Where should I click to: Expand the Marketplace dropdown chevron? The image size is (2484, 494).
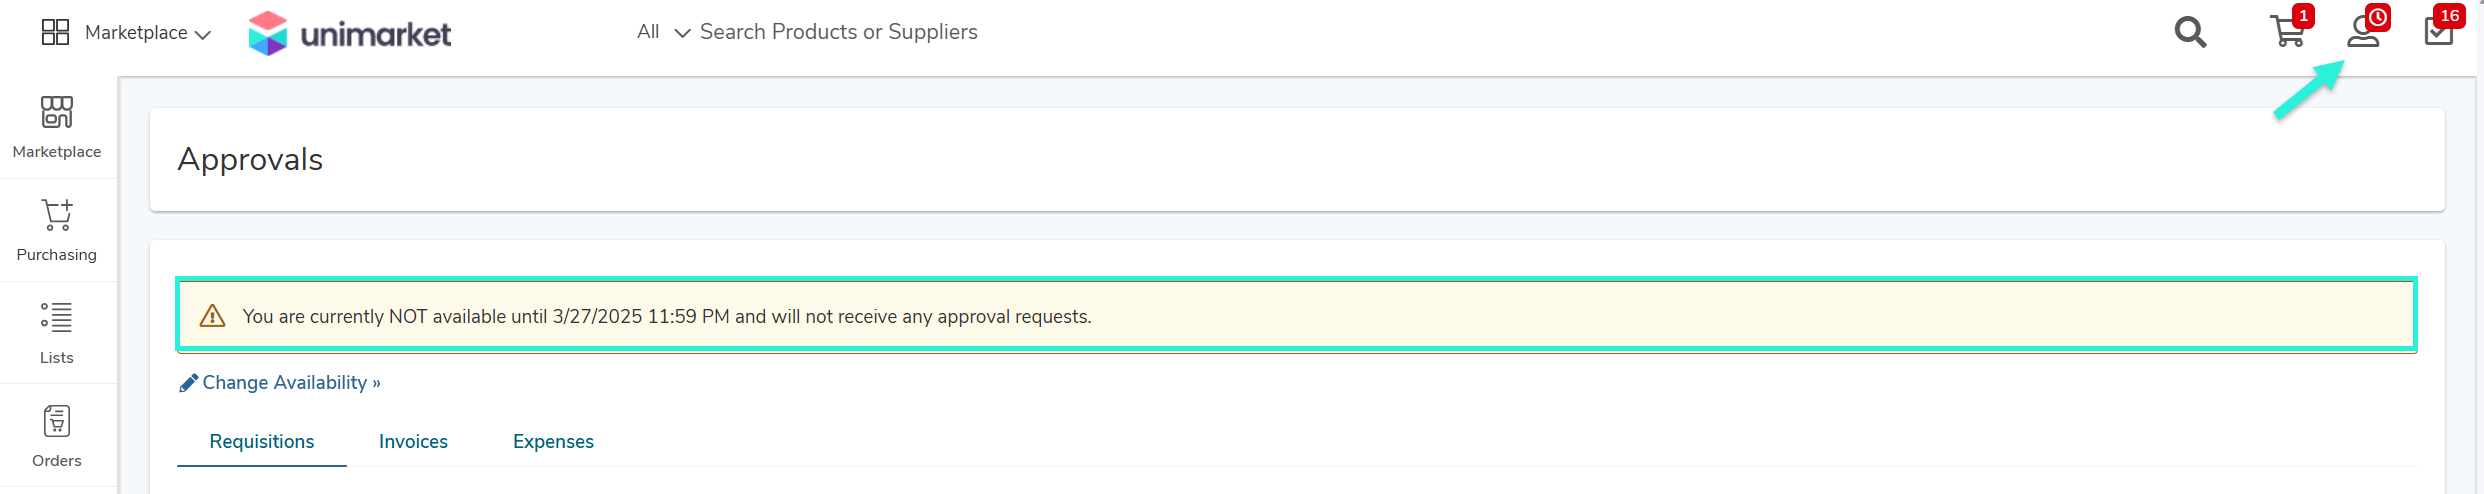click(x=203, y=34)
